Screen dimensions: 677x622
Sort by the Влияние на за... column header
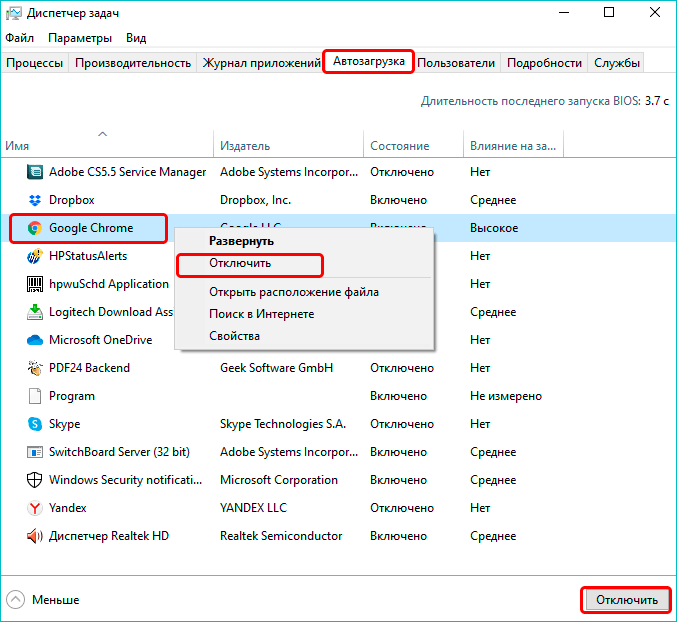point(513,146)
